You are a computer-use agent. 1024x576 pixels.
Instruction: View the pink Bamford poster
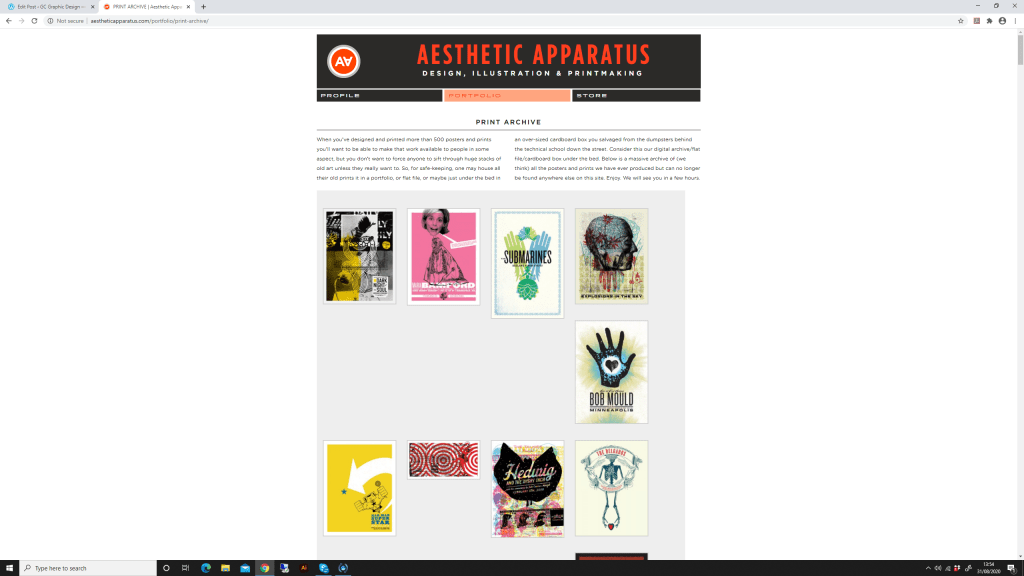tap(443, 257)
